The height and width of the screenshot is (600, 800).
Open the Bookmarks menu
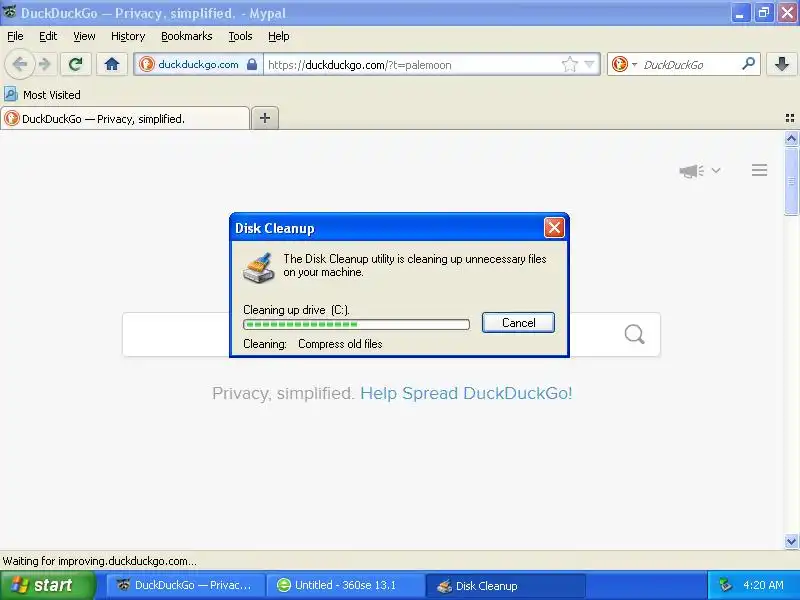point(187,36)
